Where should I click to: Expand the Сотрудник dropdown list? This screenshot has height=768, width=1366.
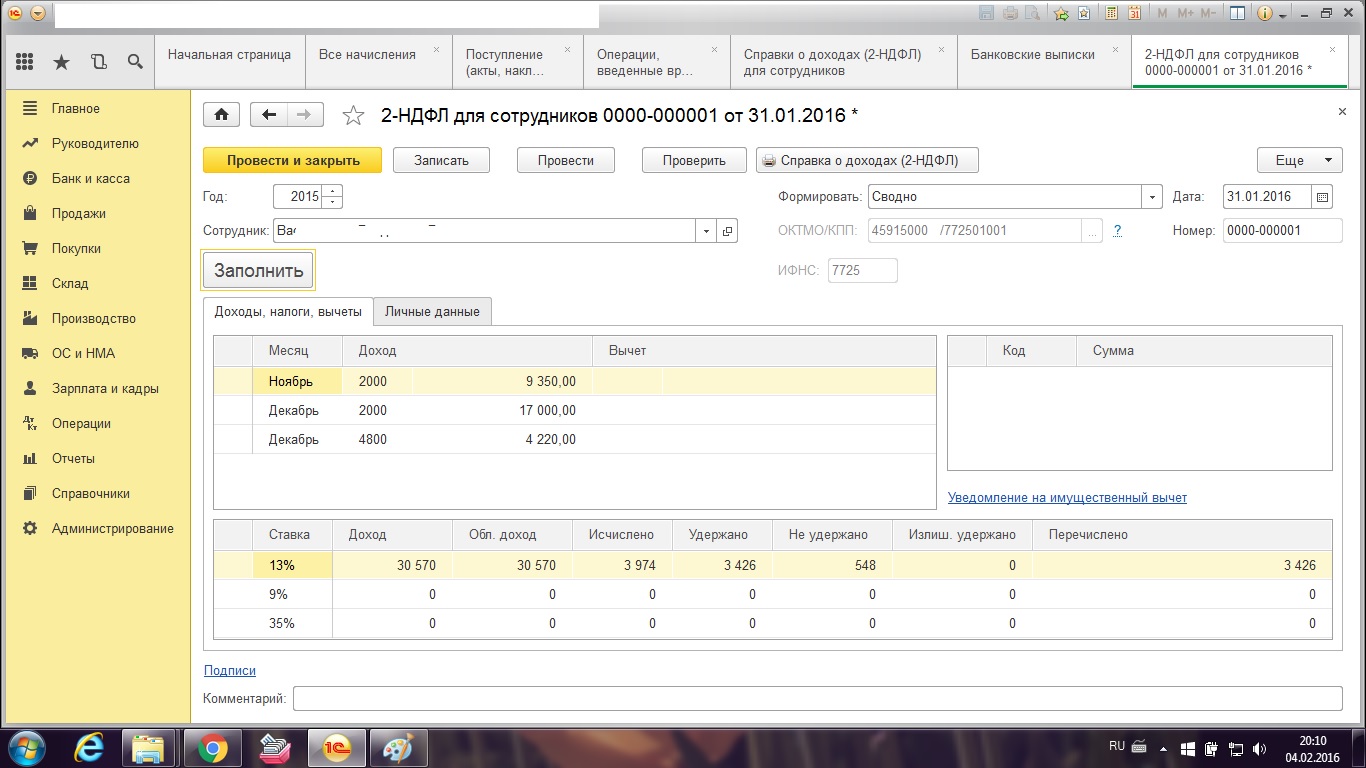point(707,231)
